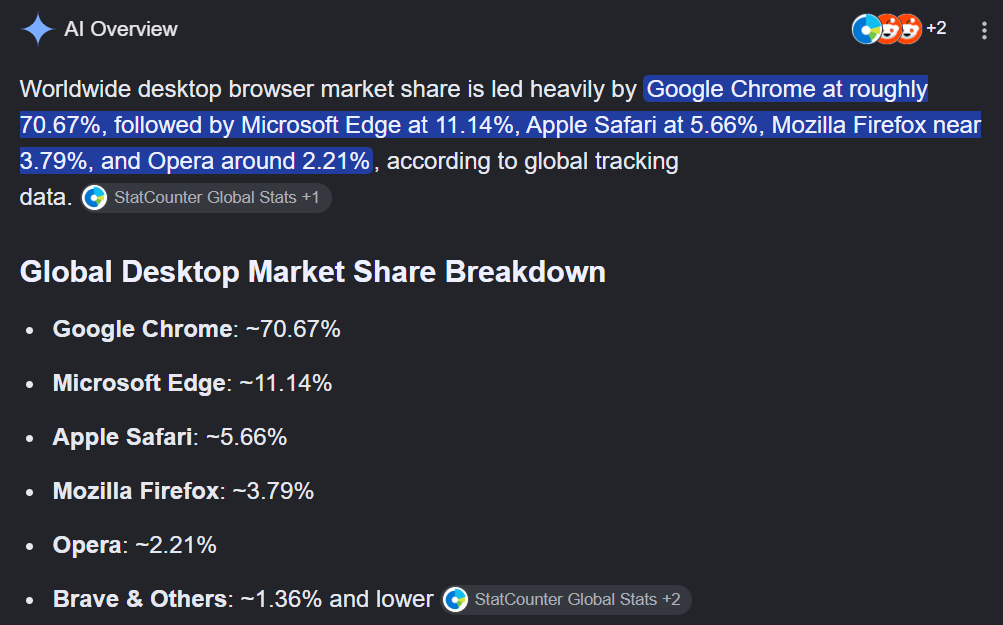Screen dimensions: 1003x625
Task: Select the Google Chrome ~70.67% list item
Action: click(196, 329)
